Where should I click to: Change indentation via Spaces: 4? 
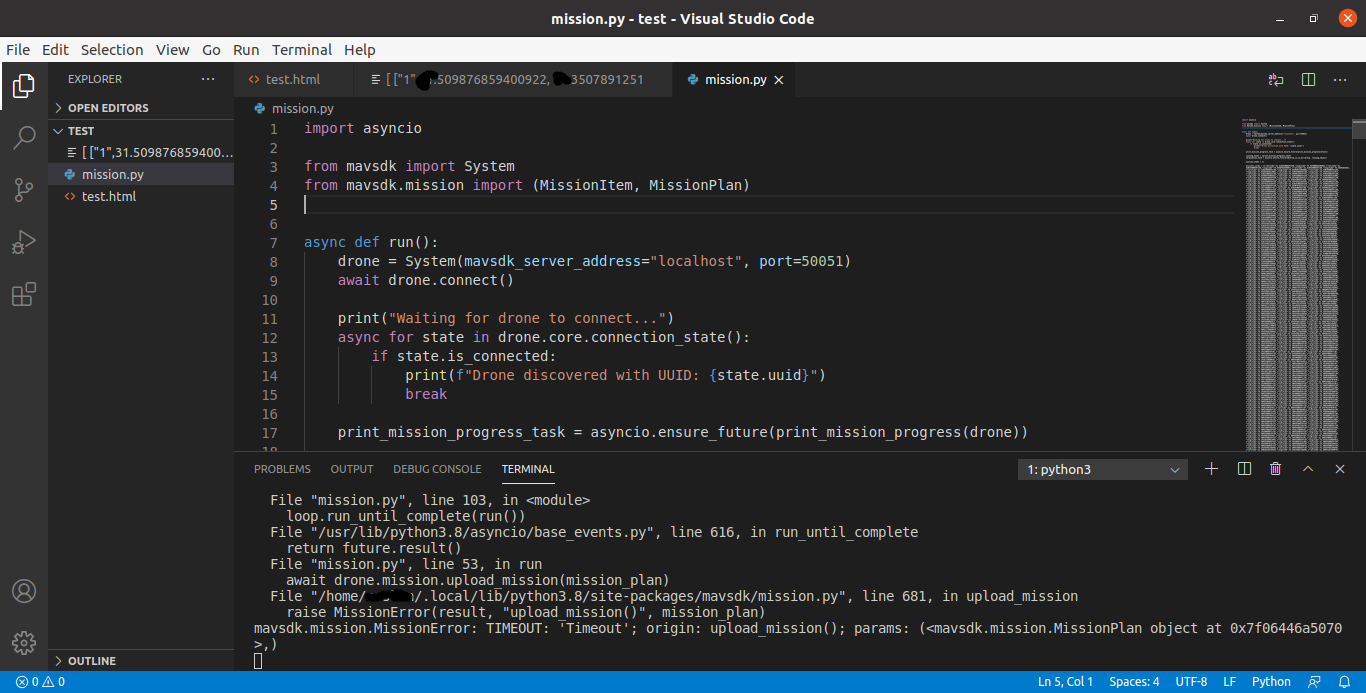coord(1135,682)
